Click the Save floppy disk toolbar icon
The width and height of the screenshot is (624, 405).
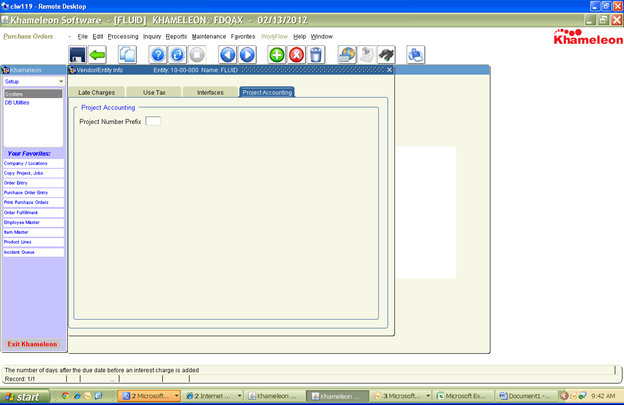coord(78,55)
